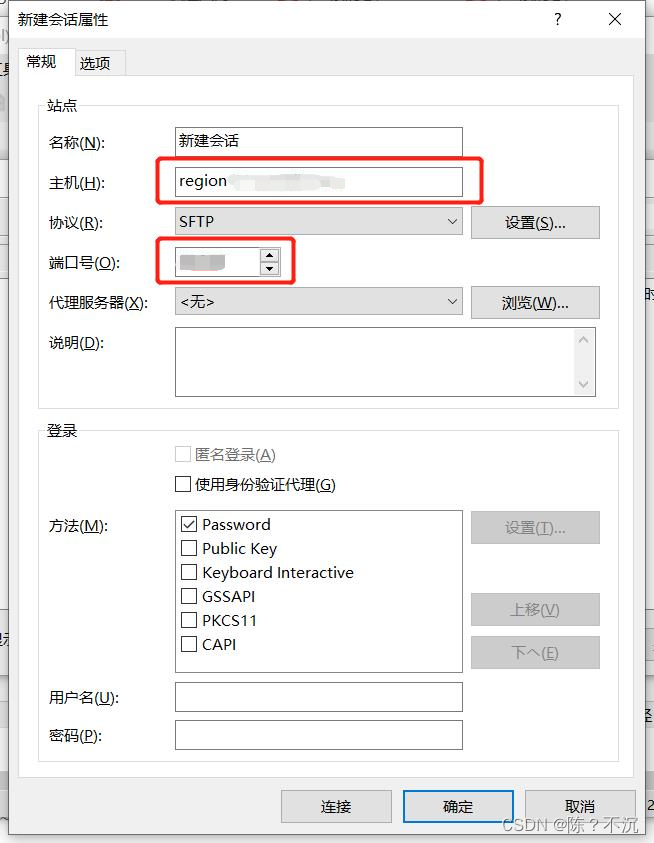The image size is (654, 843).
Task: Select the 常规 tab
Action: tap(43, 62)
